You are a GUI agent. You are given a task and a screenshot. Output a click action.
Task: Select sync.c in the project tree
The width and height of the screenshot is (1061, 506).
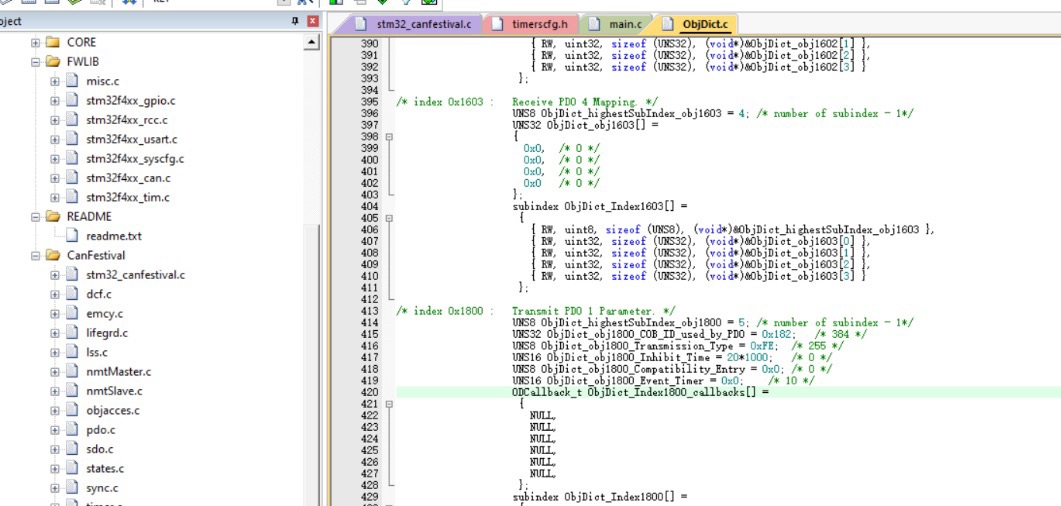(102, 488)
